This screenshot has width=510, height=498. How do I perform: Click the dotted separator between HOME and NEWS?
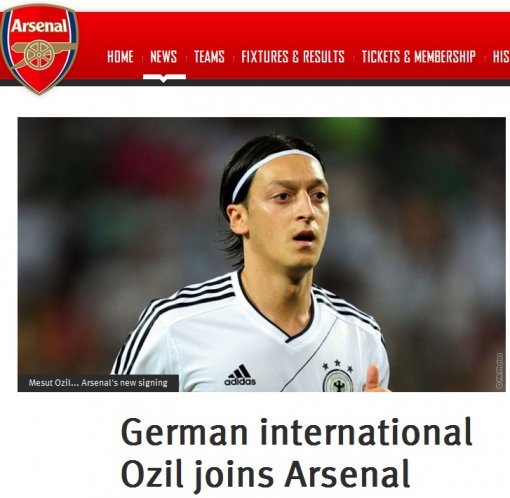tap(142, 58)
